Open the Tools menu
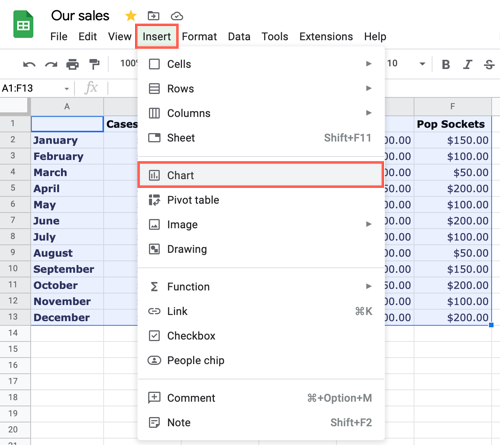The height and width of the screenshot is (445, 500). [x=275, y=36]
